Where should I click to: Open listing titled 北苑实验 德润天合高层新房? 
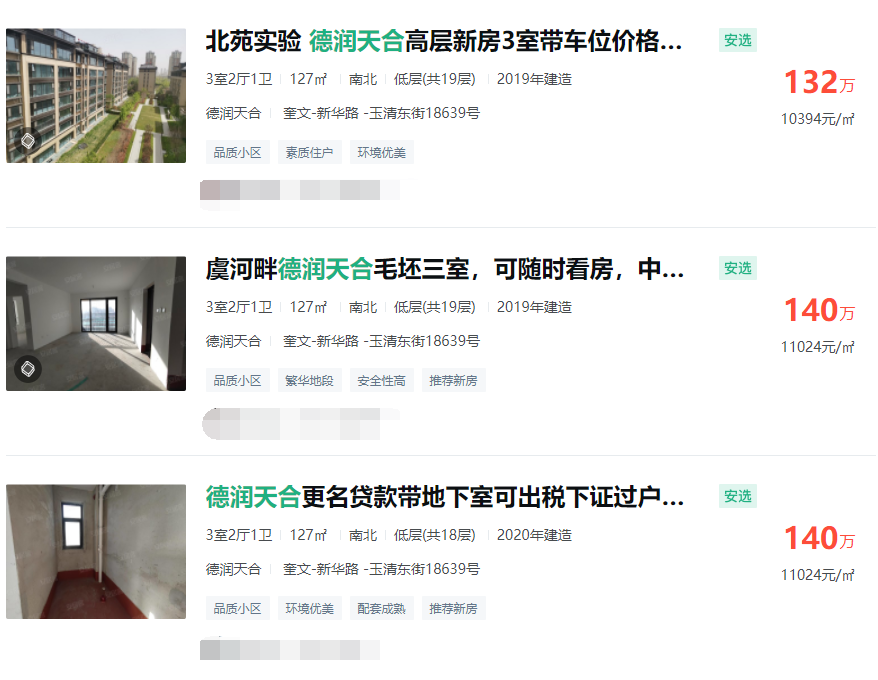click(443, 41)
